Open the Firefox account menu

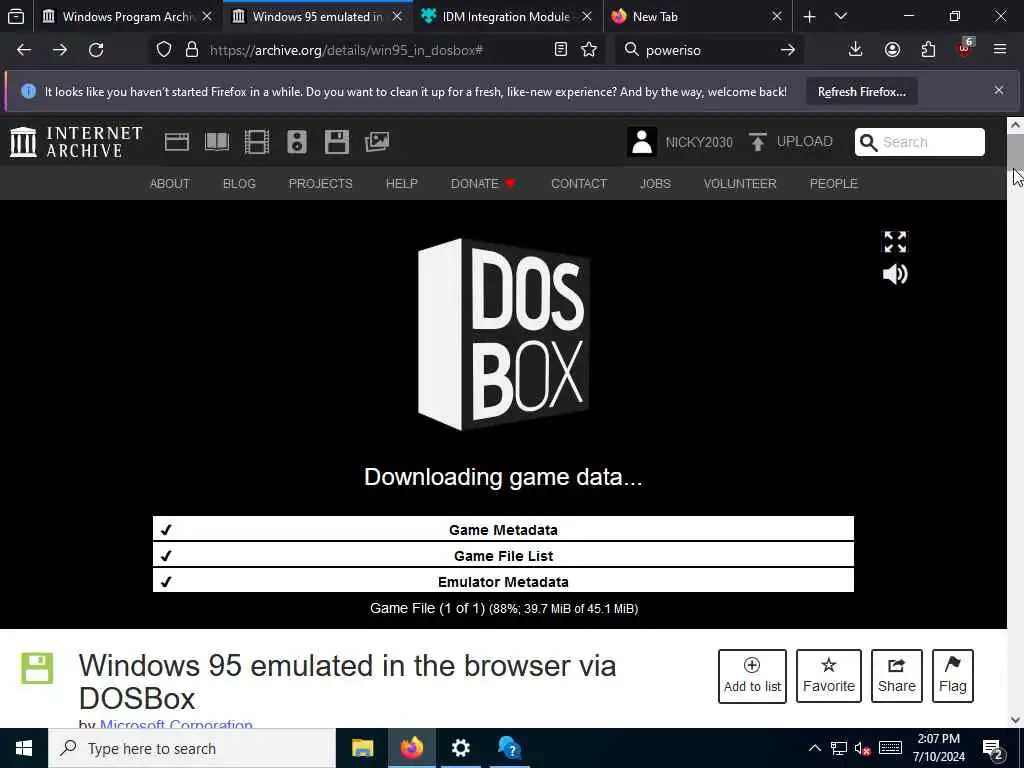892,50
